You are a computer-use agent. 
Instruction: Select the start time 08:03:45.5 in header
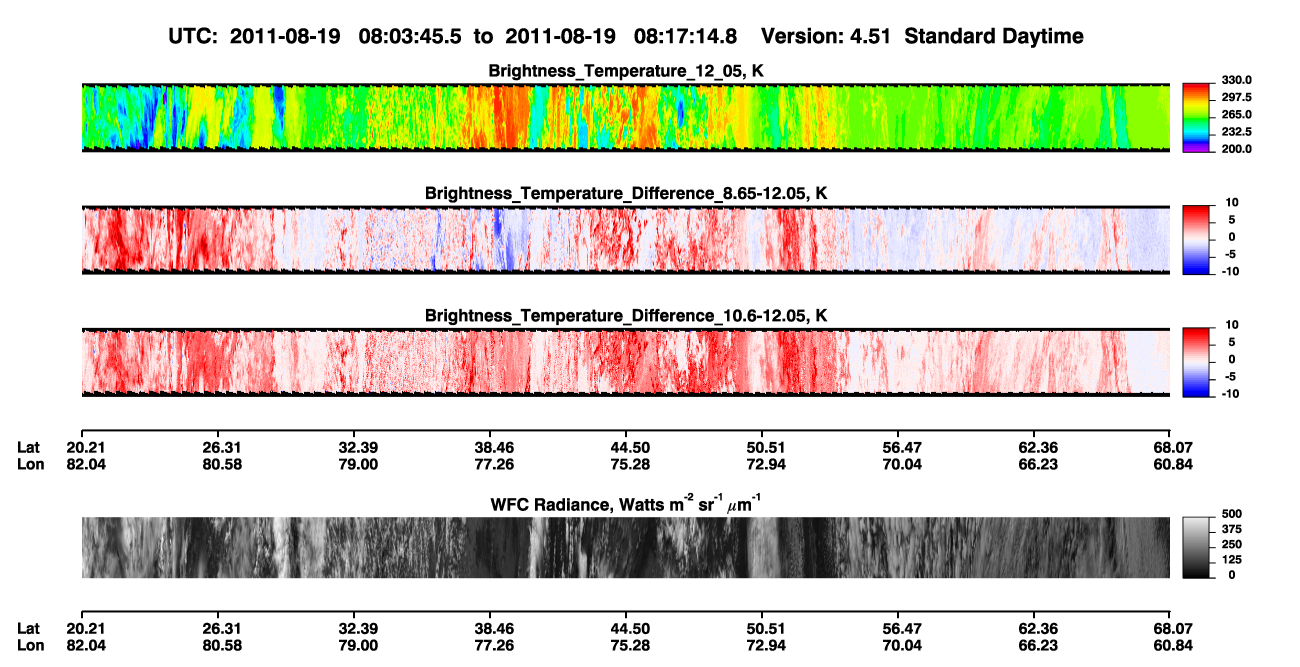pos(412,37)
